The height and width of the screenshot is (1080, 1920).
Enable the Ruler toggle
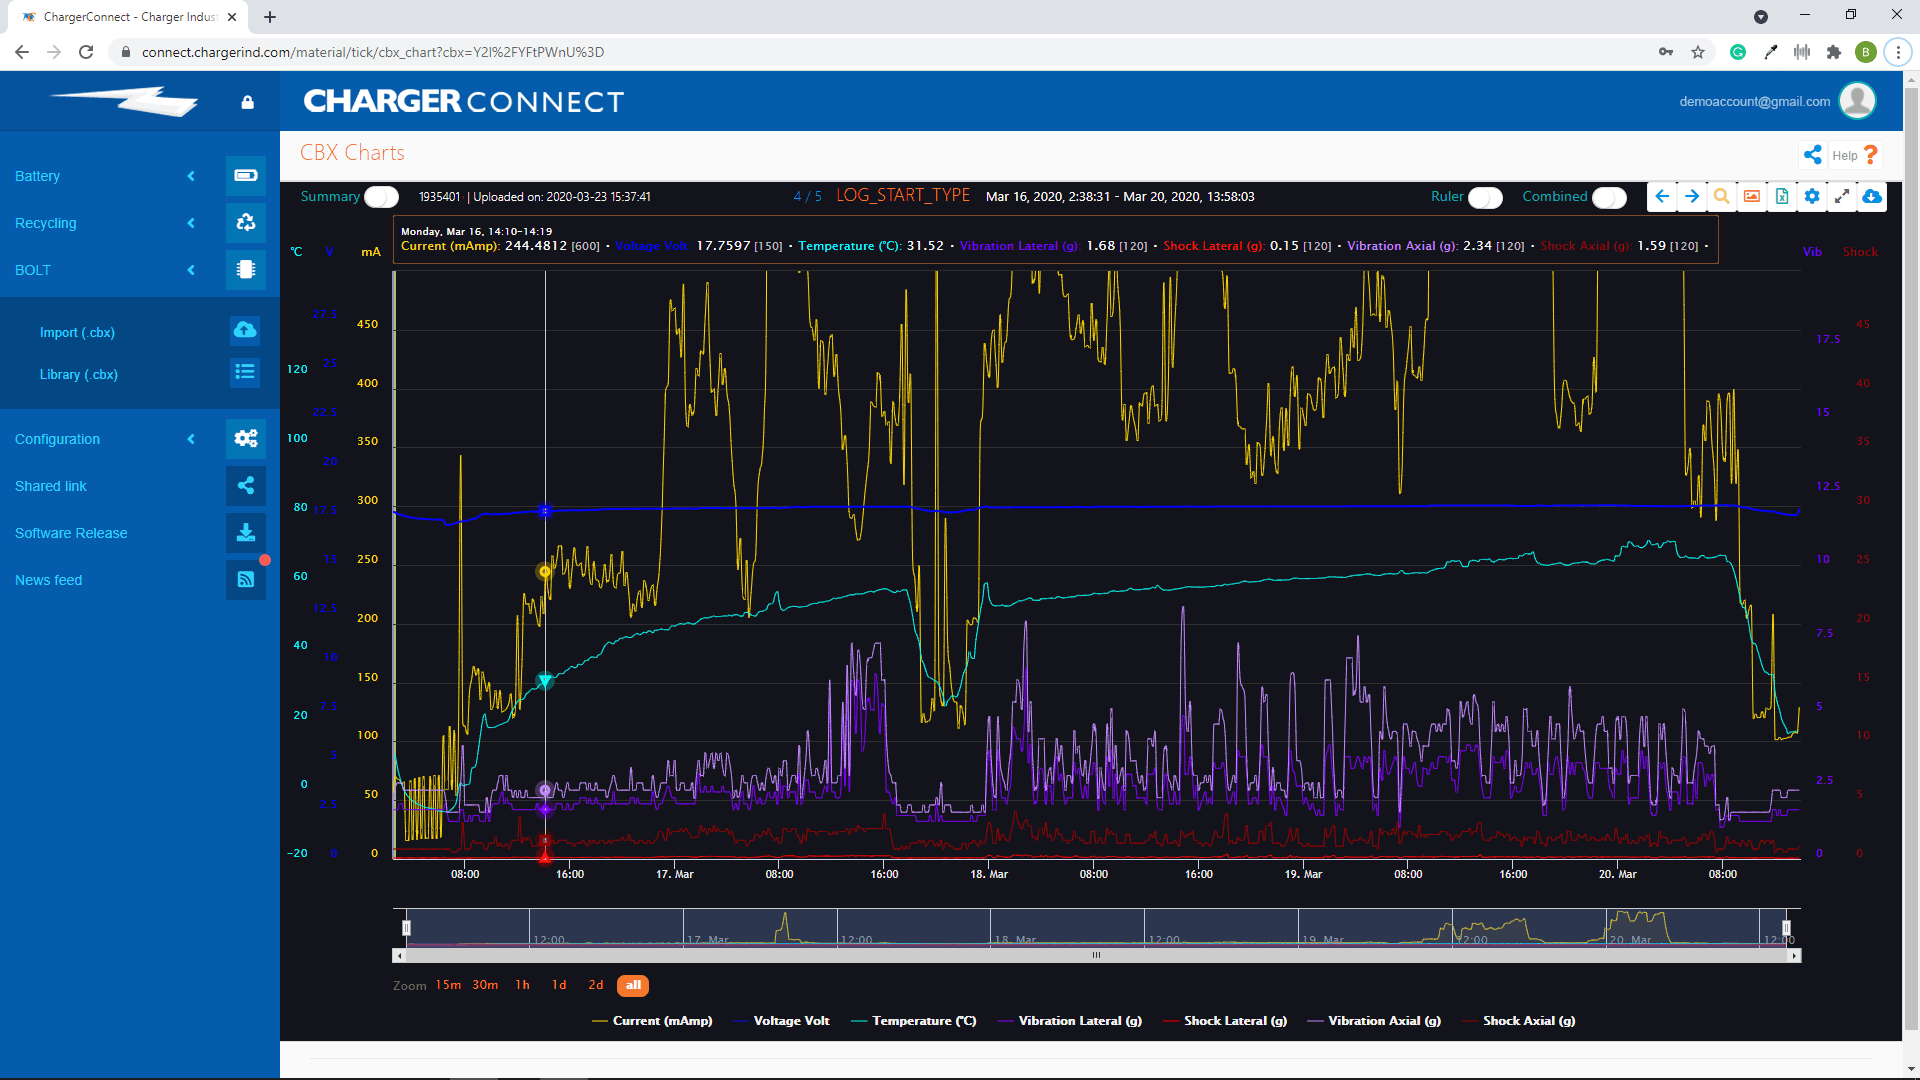tap(1485, 197)
